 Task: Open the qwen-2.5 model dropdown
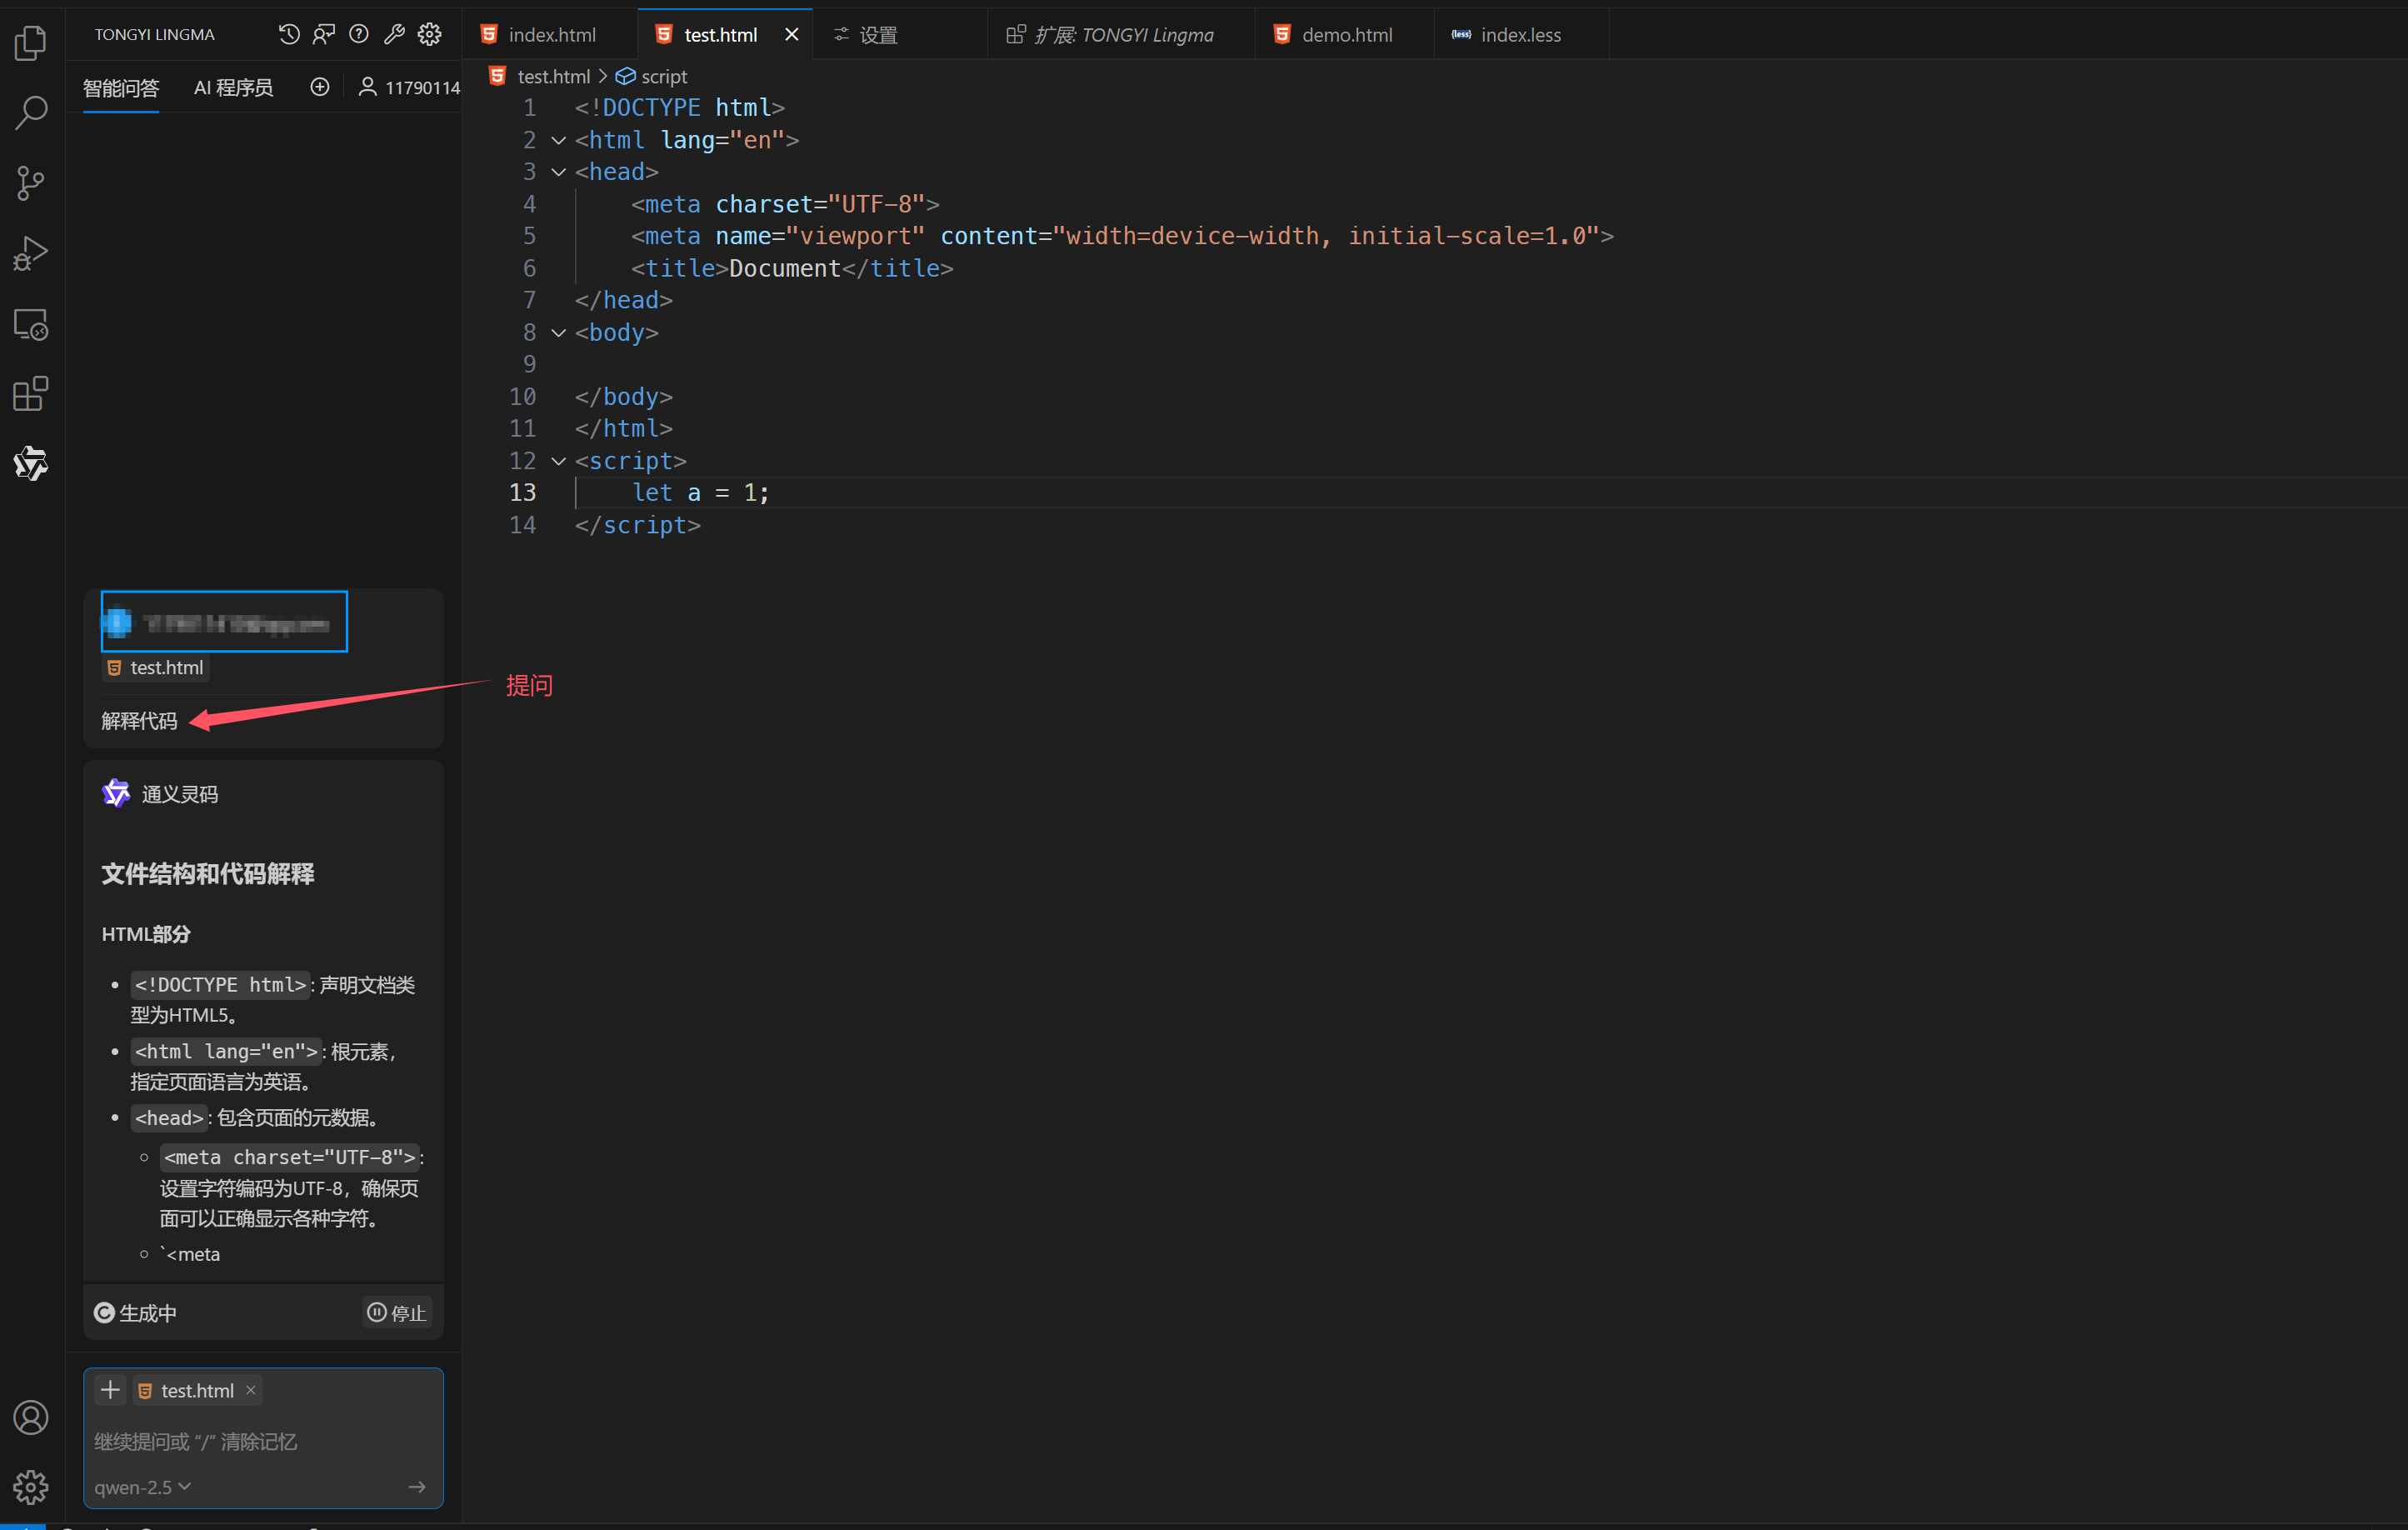pyautogui.click(x=142, y=1487)
